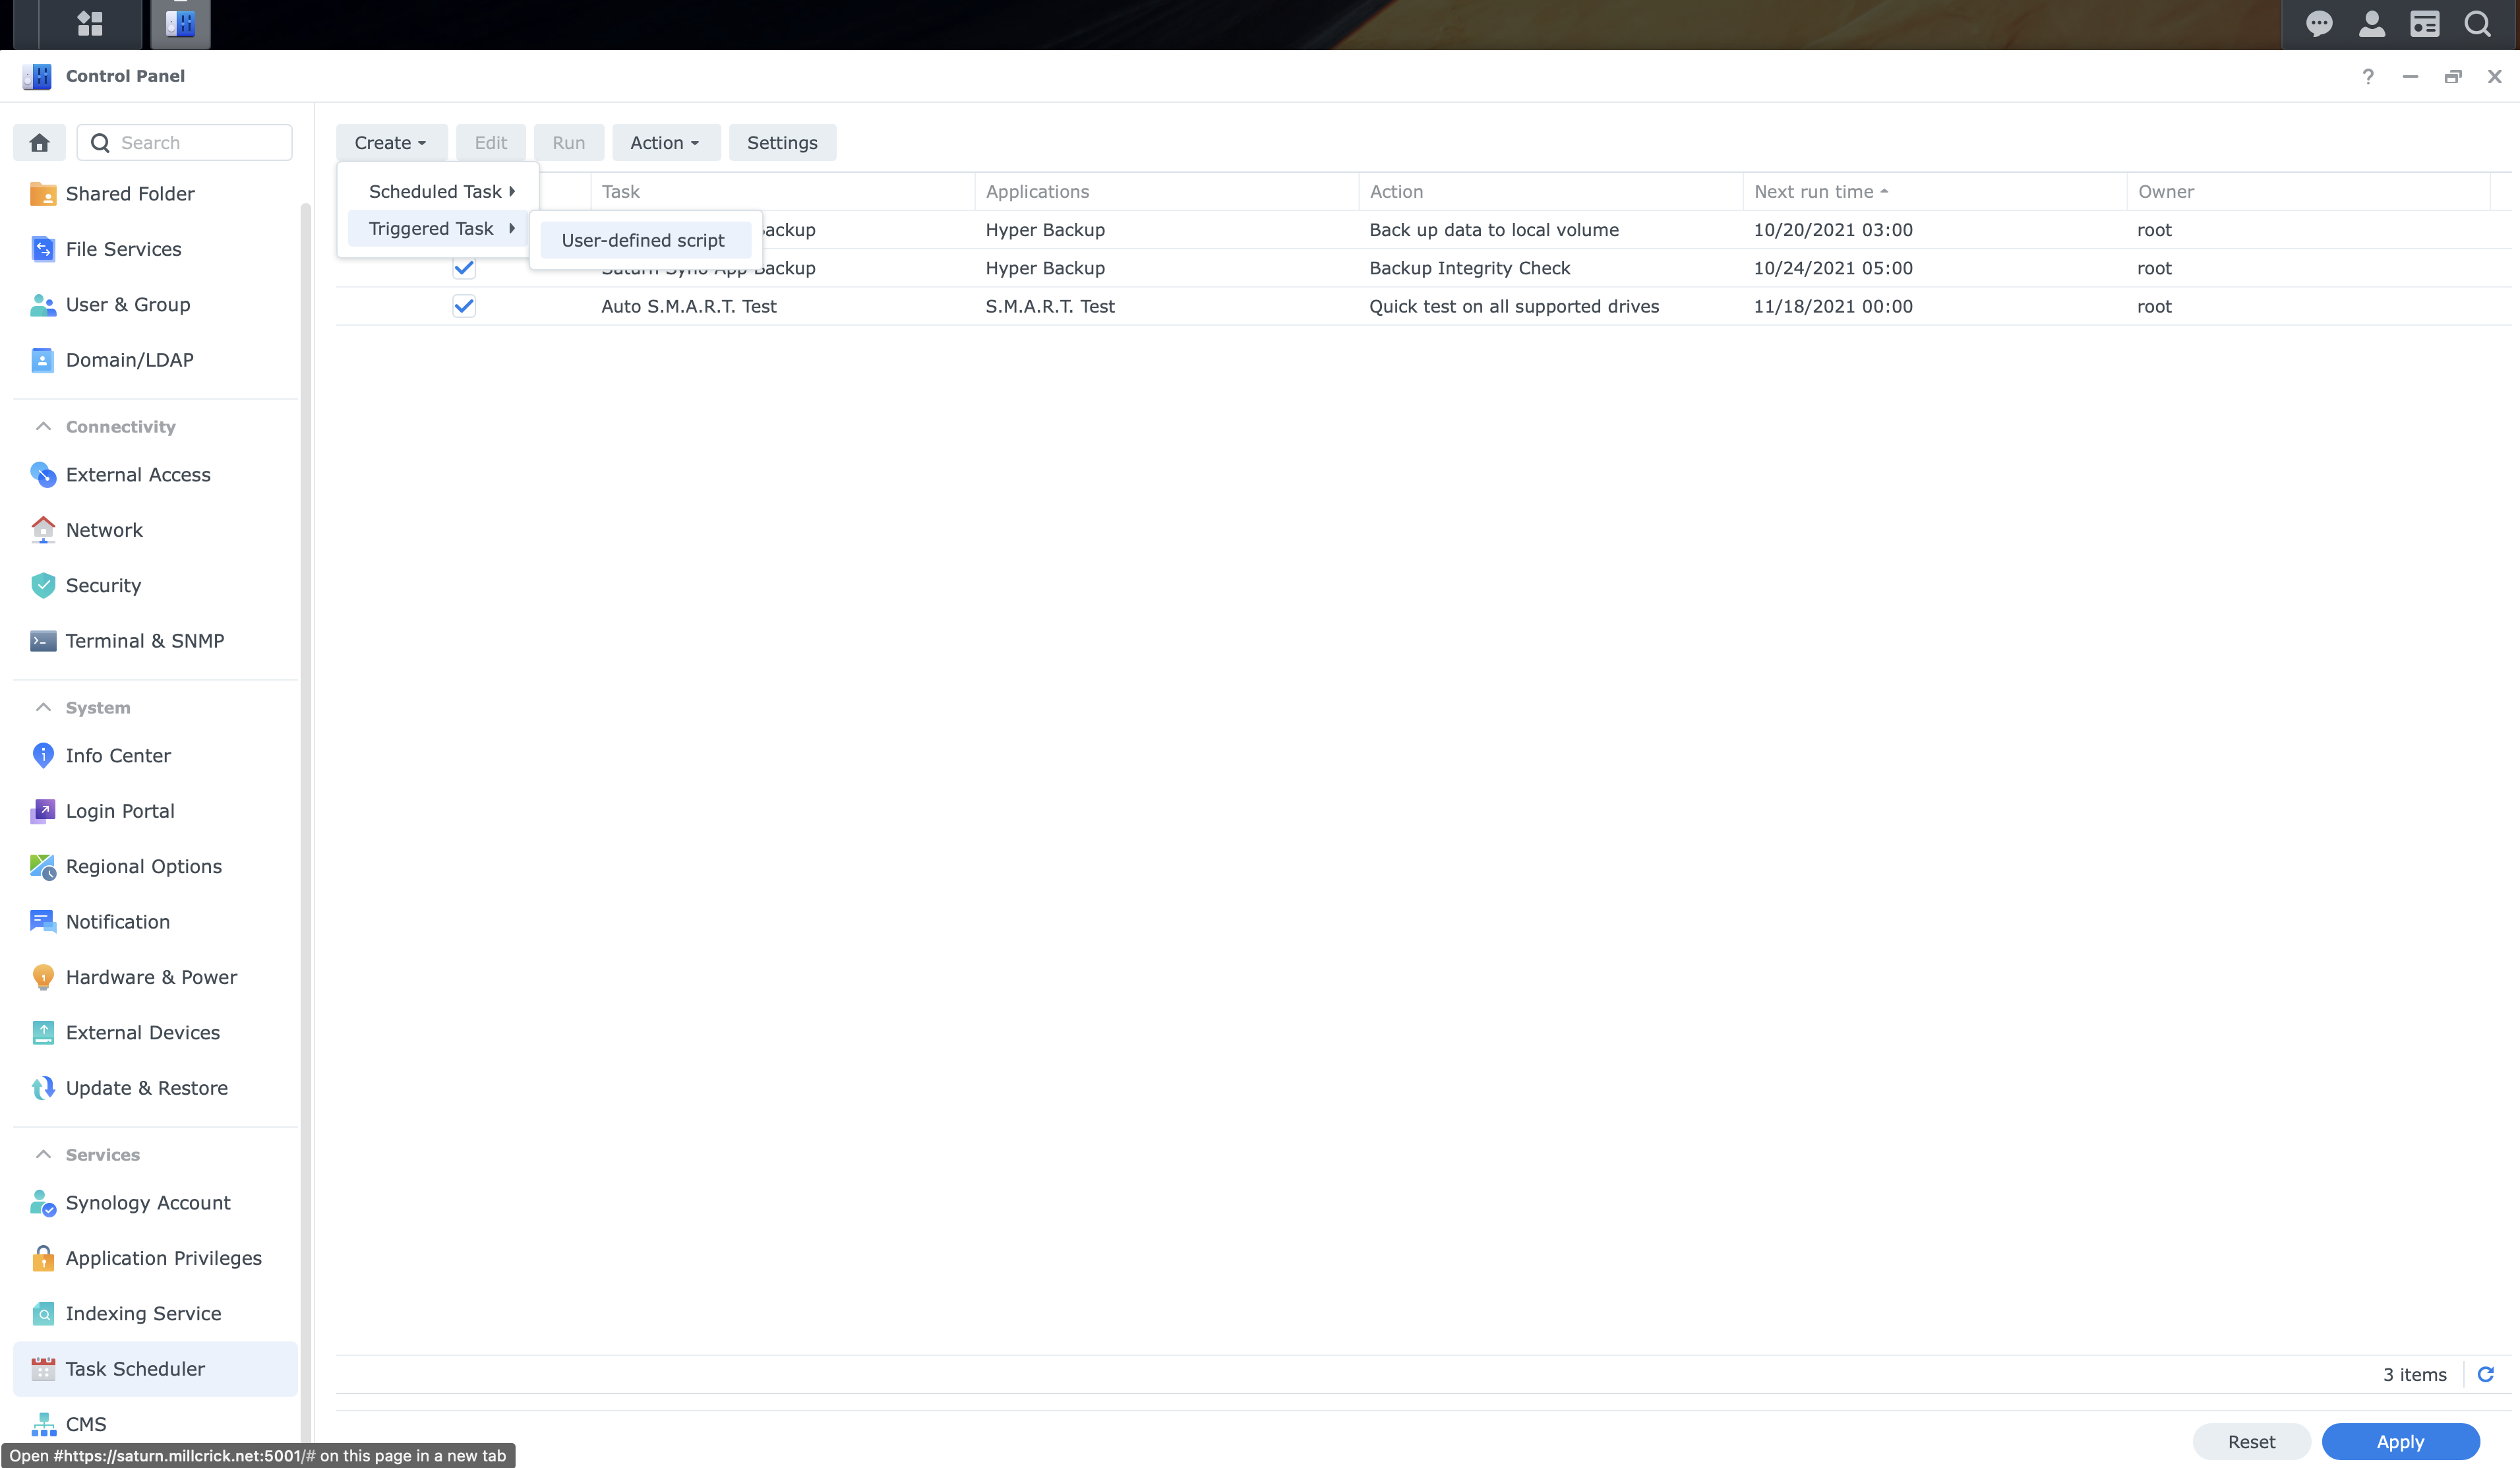
Task: Click the Update & Restore icon
Action: pyautogui.click(x=43, y=1087)
